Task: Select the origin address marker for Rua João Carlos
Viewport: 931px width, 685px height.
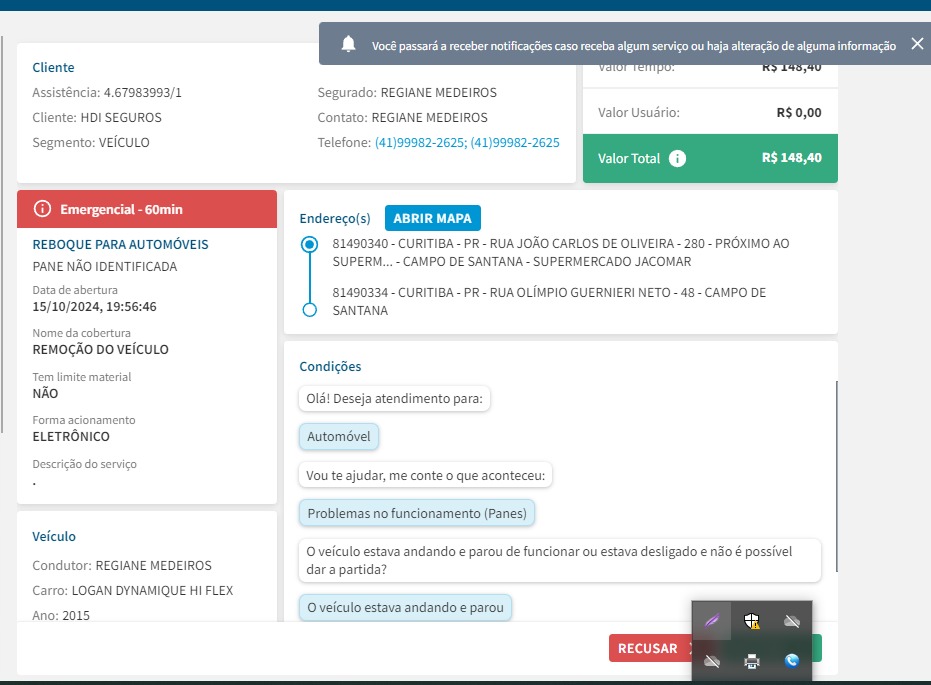Action: click(309, 245)
